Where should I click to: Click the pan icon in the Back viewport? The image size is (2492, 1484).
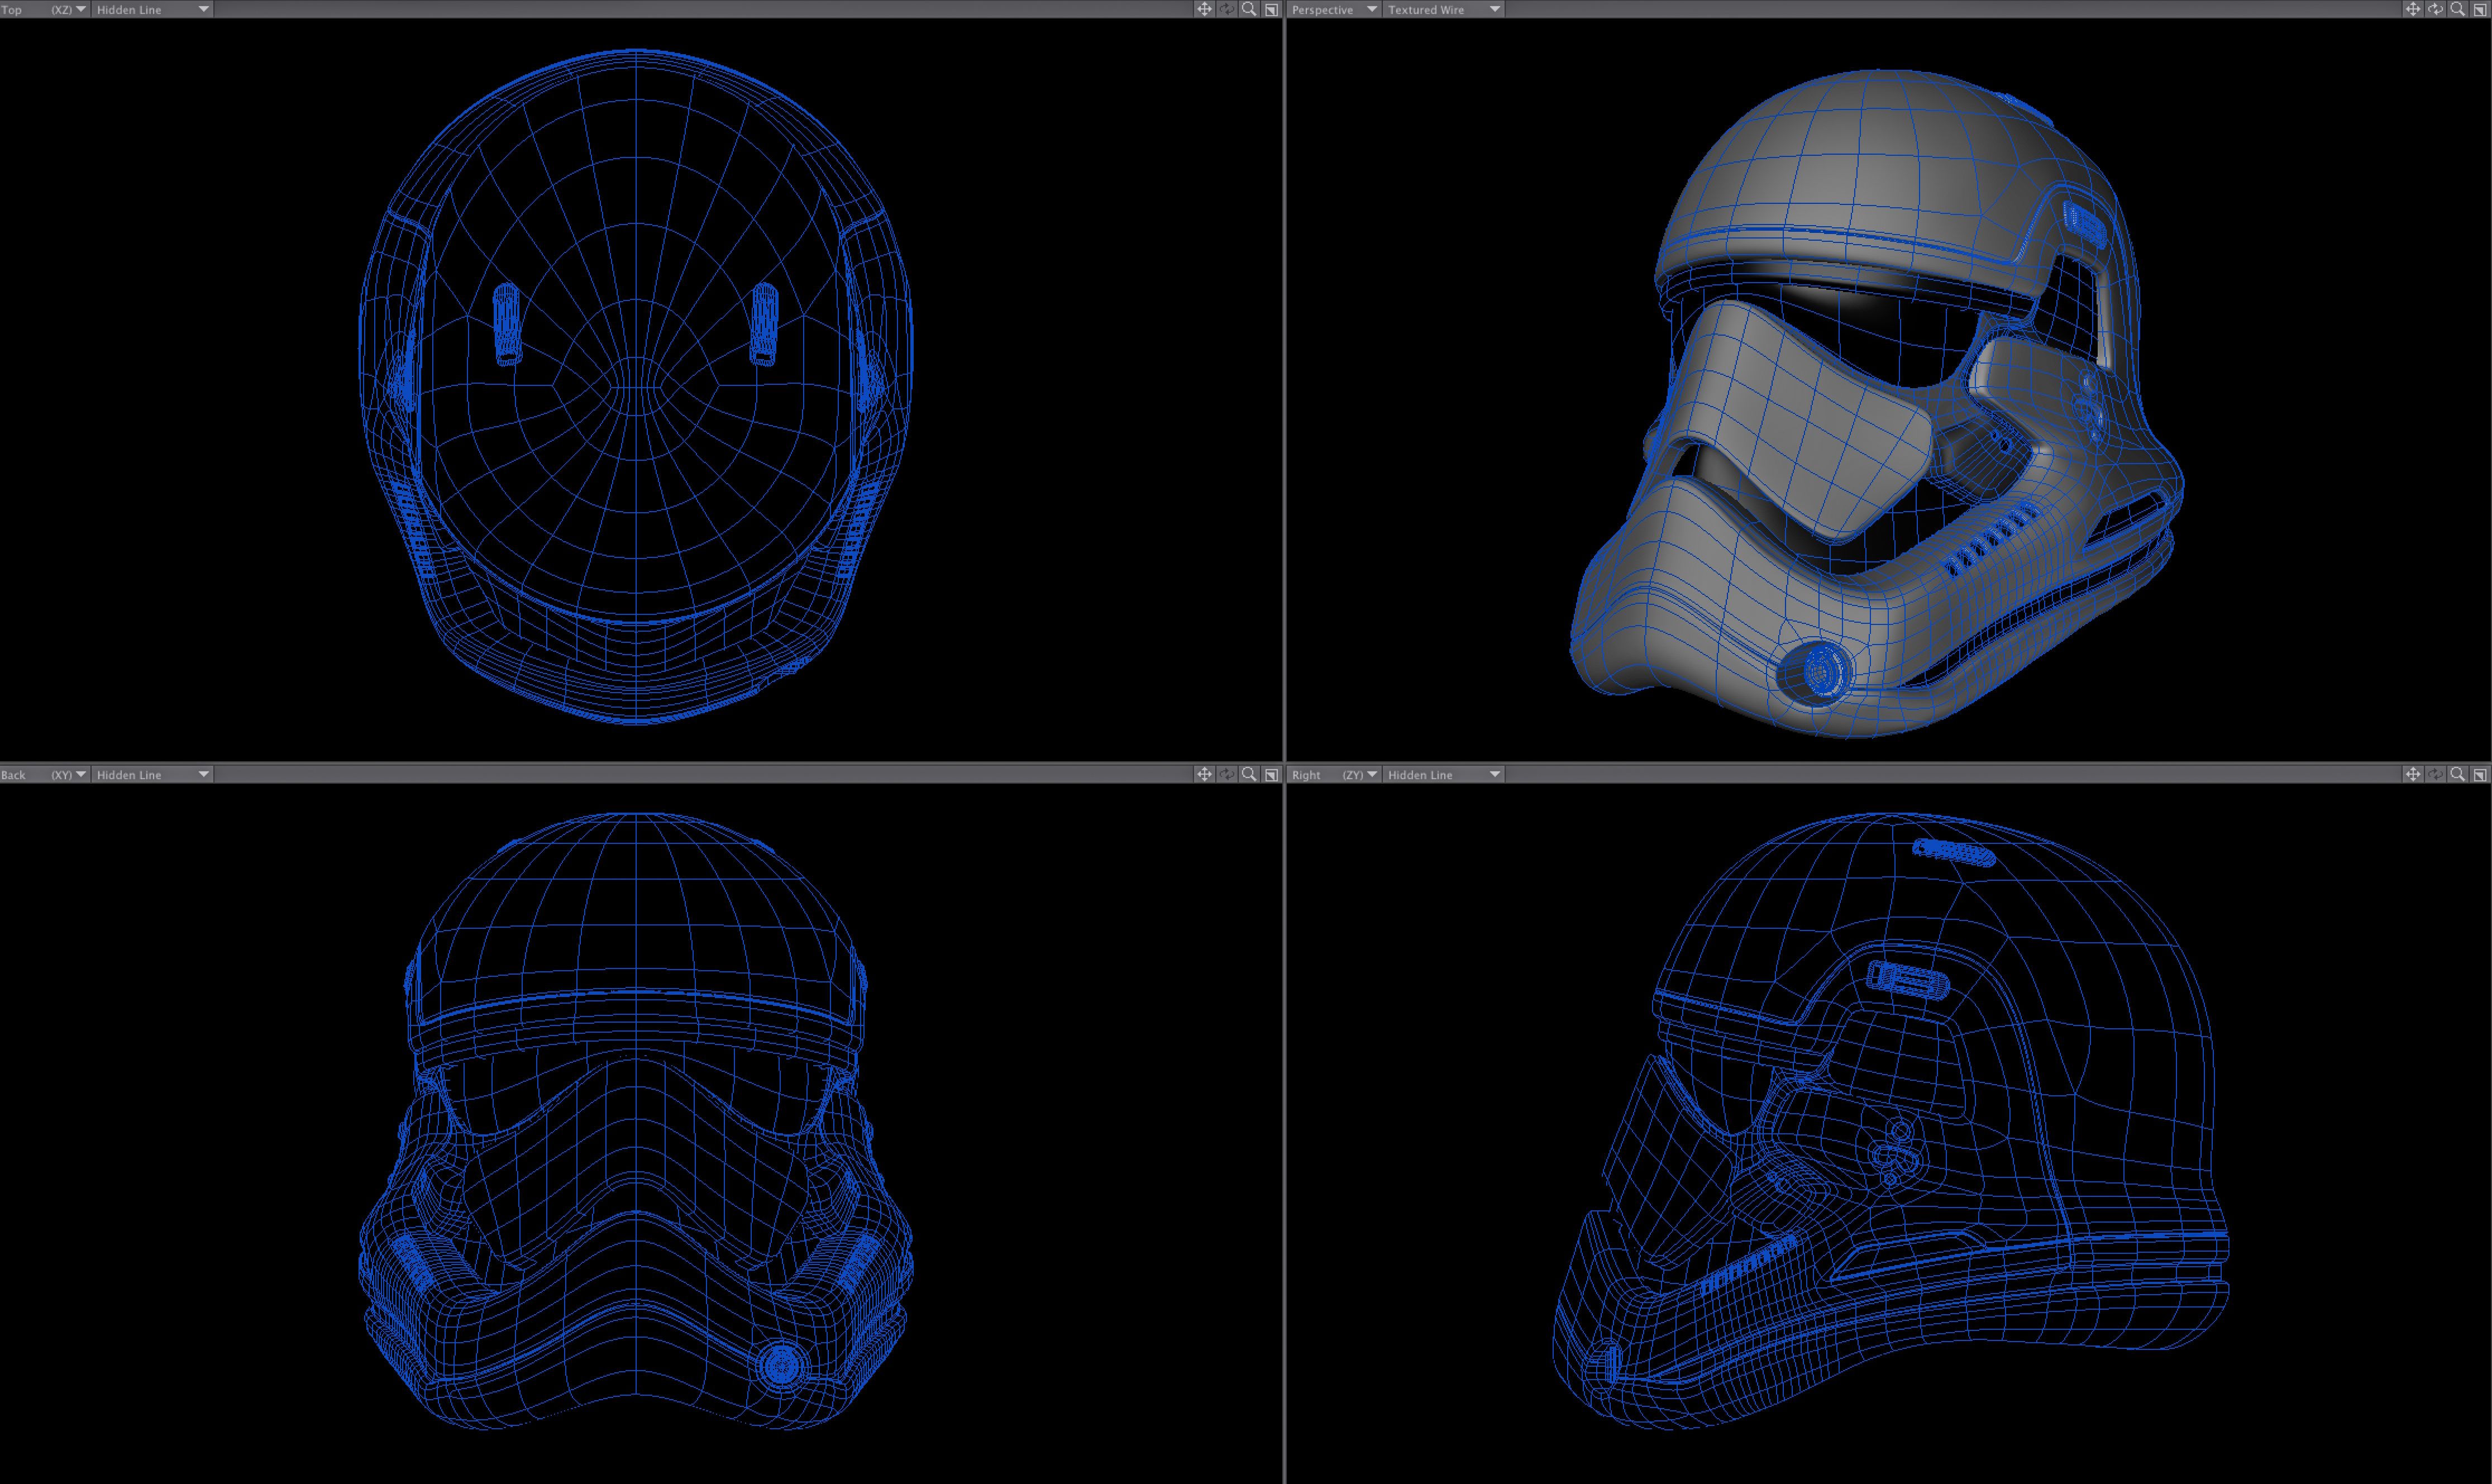(x=1204, y=774)
